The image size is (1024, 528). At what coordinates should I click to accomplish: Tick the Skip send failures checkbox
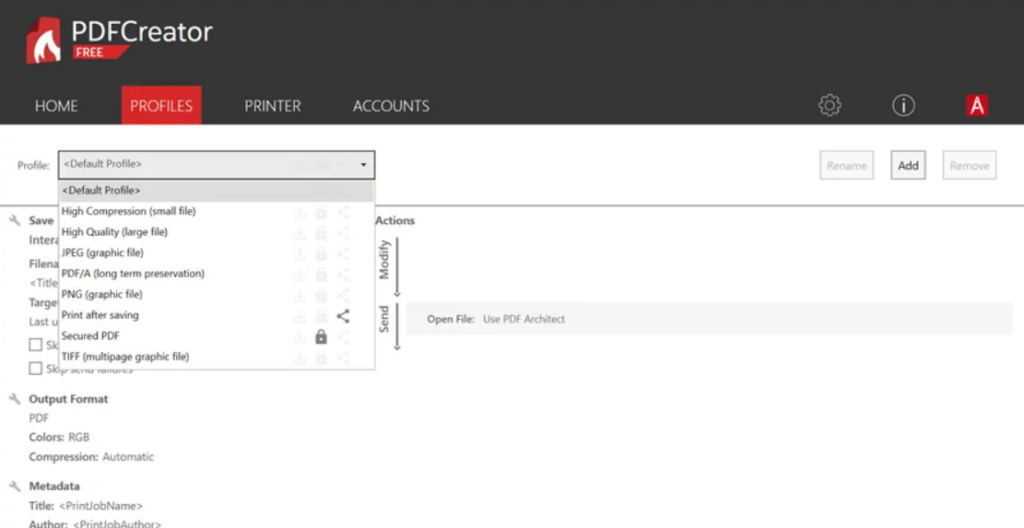pyautogui.click(x=35, y=369)
